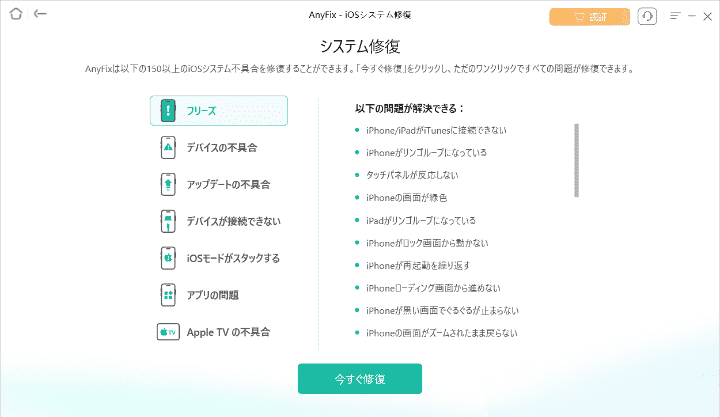
Task: Click 'iPhoneの画面がズームされたまま戻らない' list item
Action: 441,333
